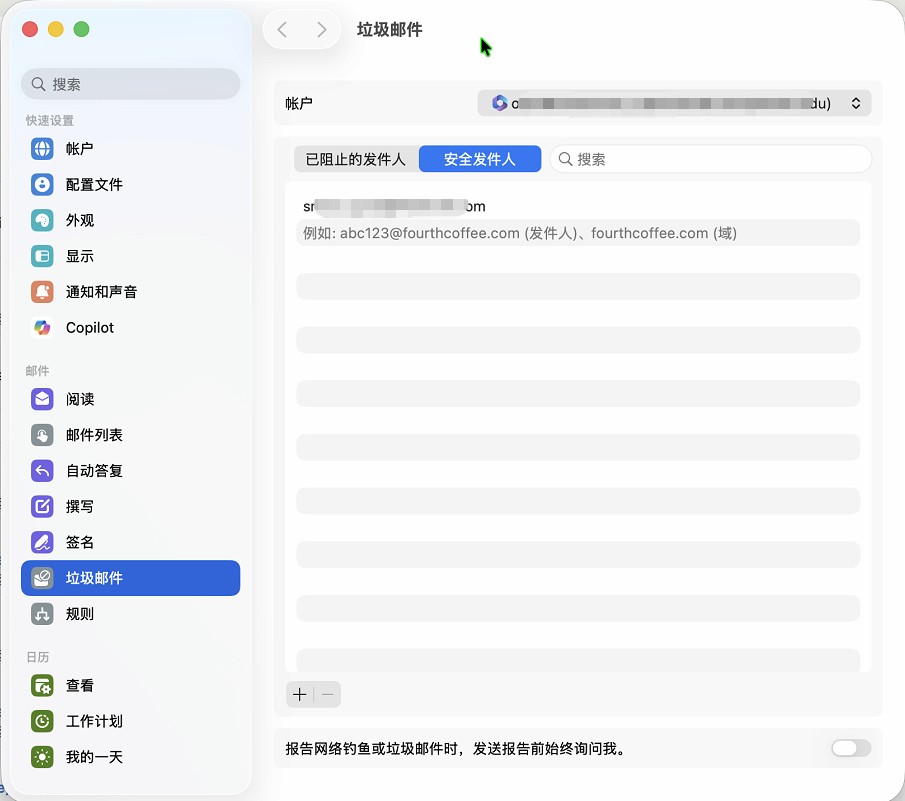Click the sidebar 搜索 field
The image size is (905, 801).
pos(130,84)
